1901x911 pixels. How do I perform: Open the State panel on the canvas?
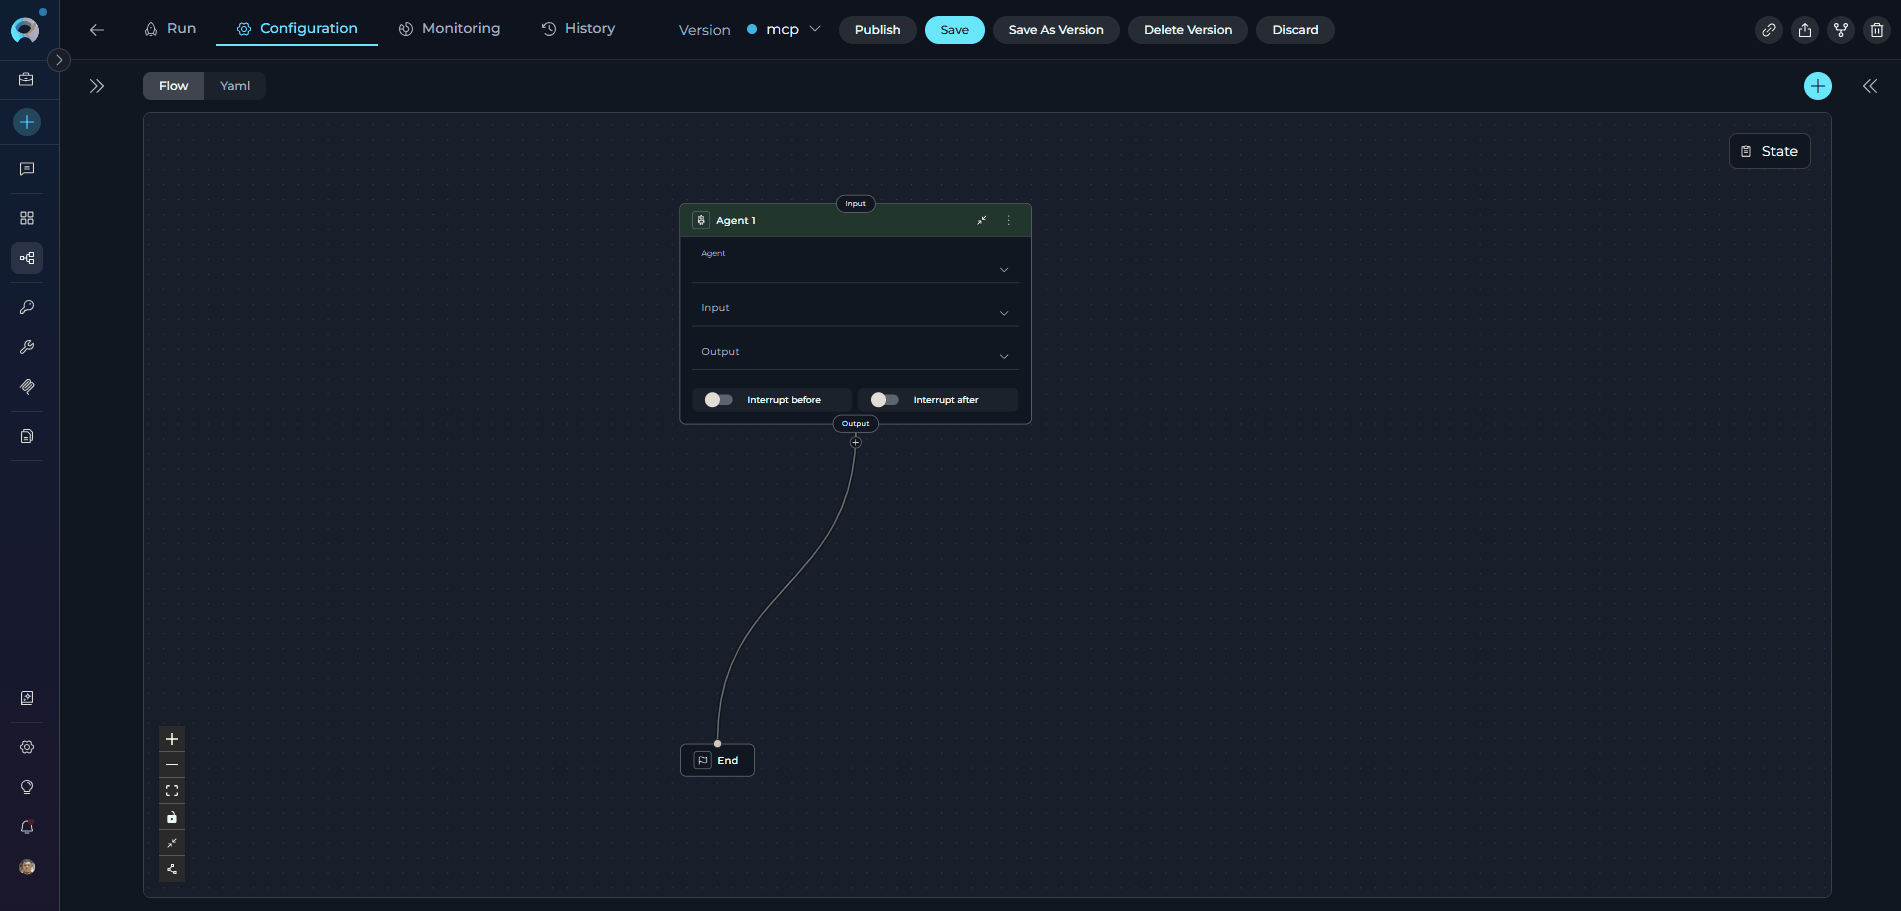pos(1769,151)
